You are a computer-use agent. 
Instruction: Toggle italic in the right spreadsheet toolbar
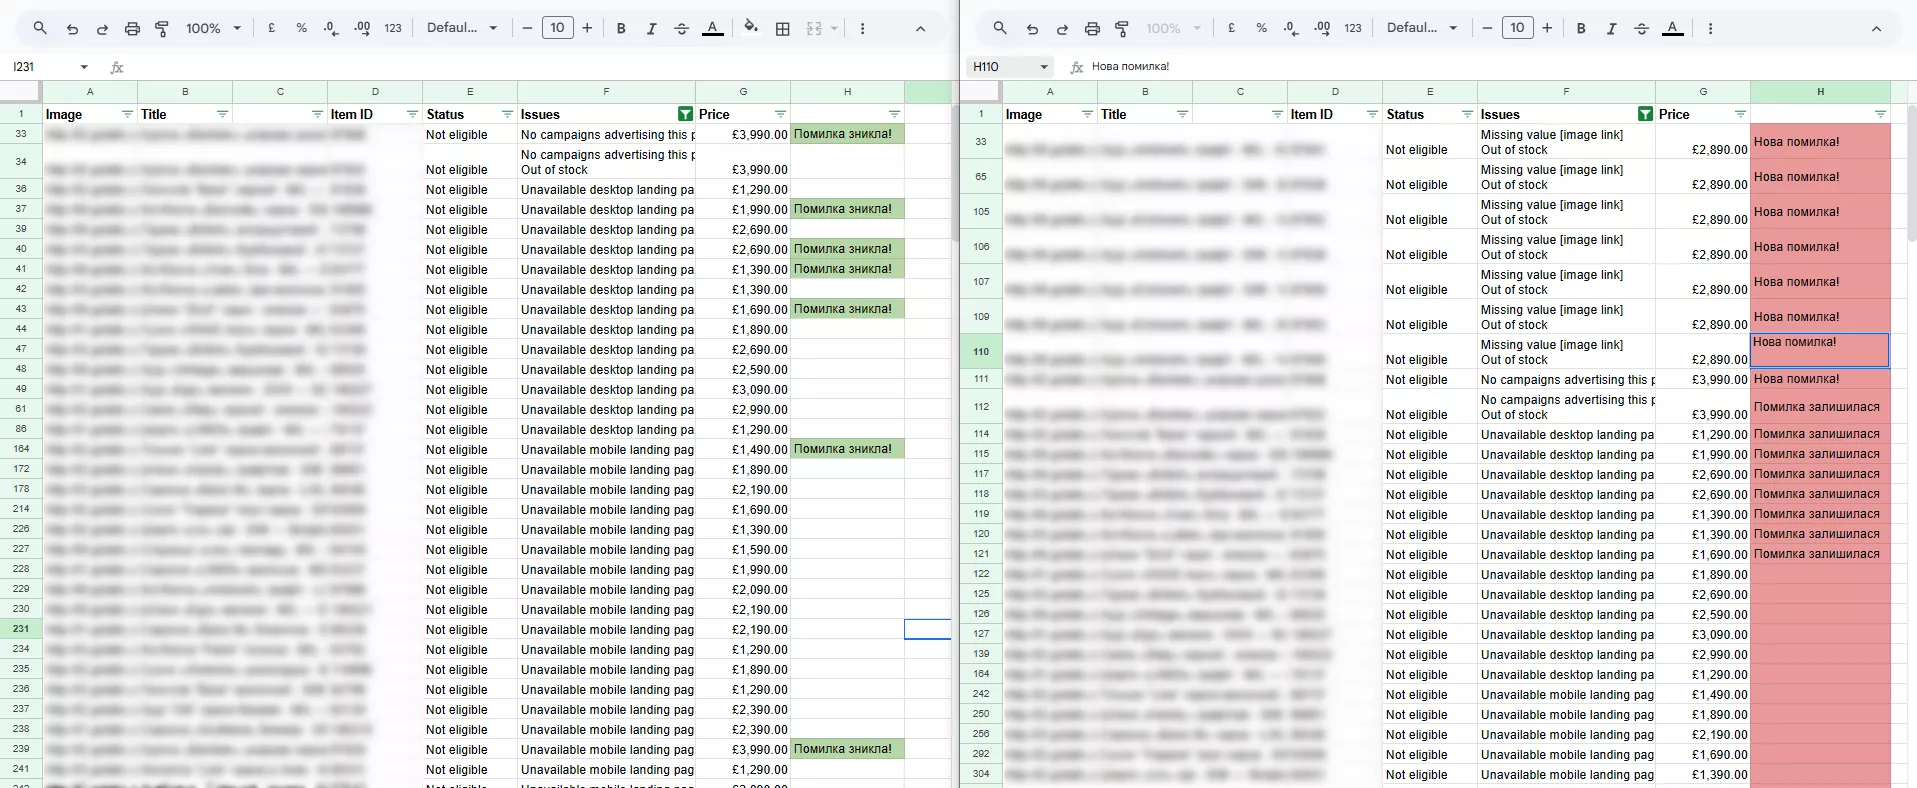(1611, 29)
